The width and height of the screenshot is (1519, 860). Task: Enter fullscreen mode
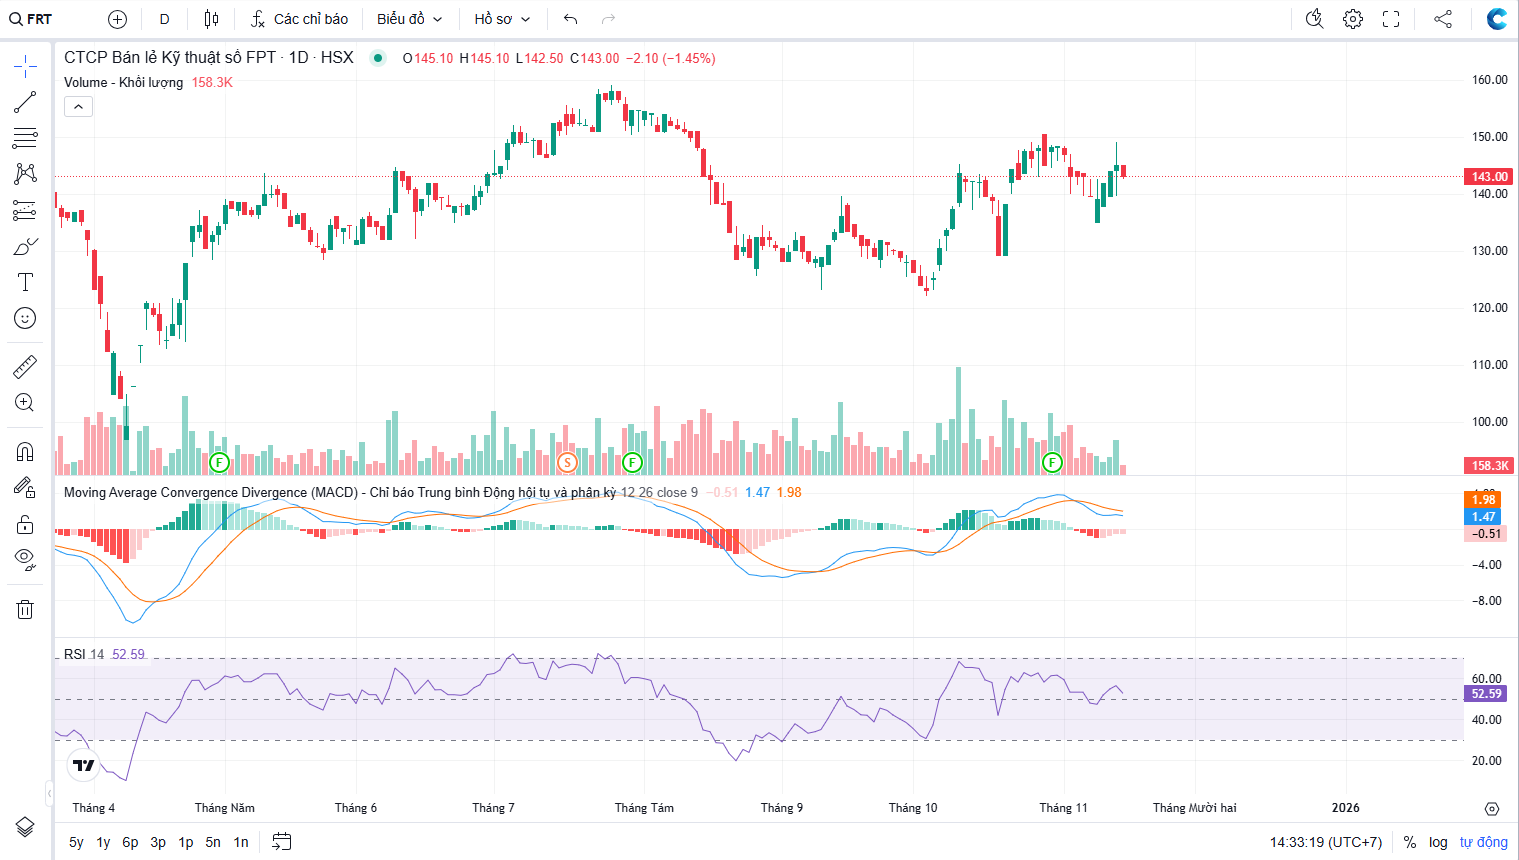pyautogui.click(x=1391, y=19)
